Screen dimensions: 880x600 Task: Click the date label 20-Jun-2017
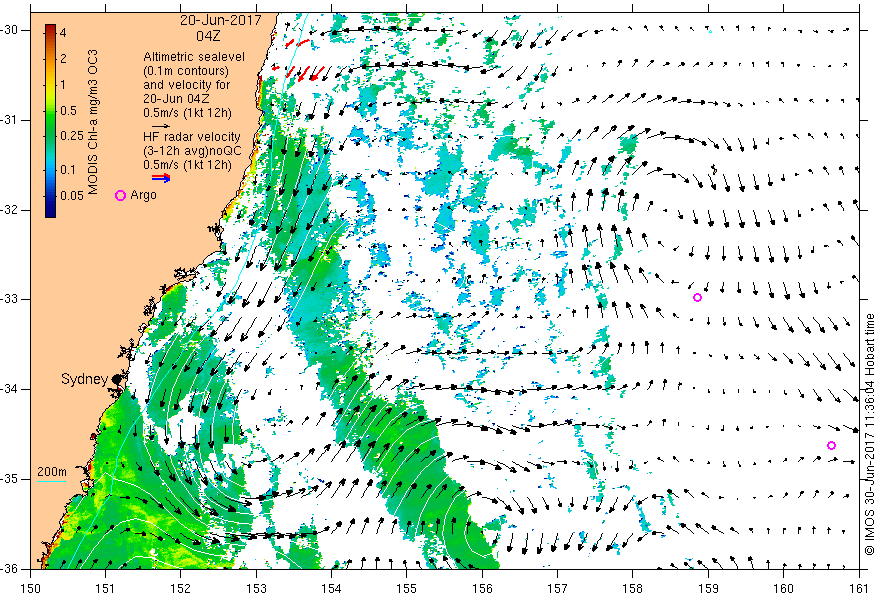(221, 21)
